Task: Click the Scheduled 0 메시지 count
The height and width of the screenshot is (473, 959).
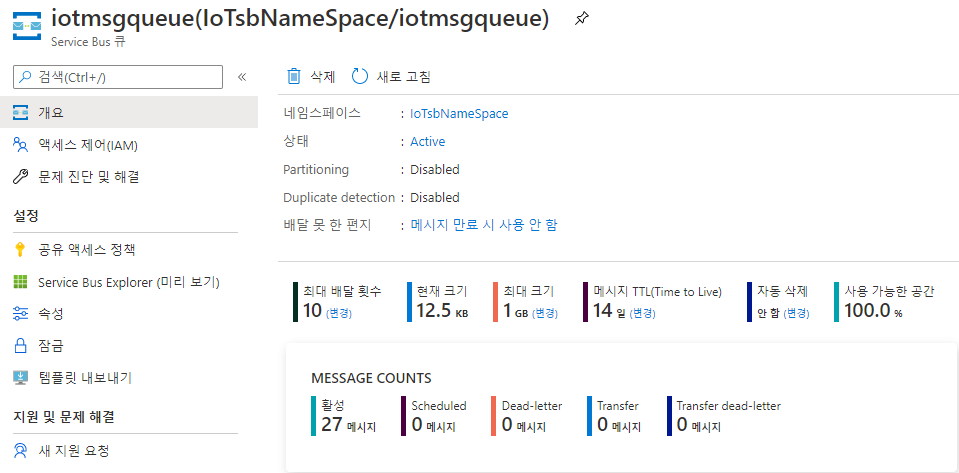Action: 434,425
